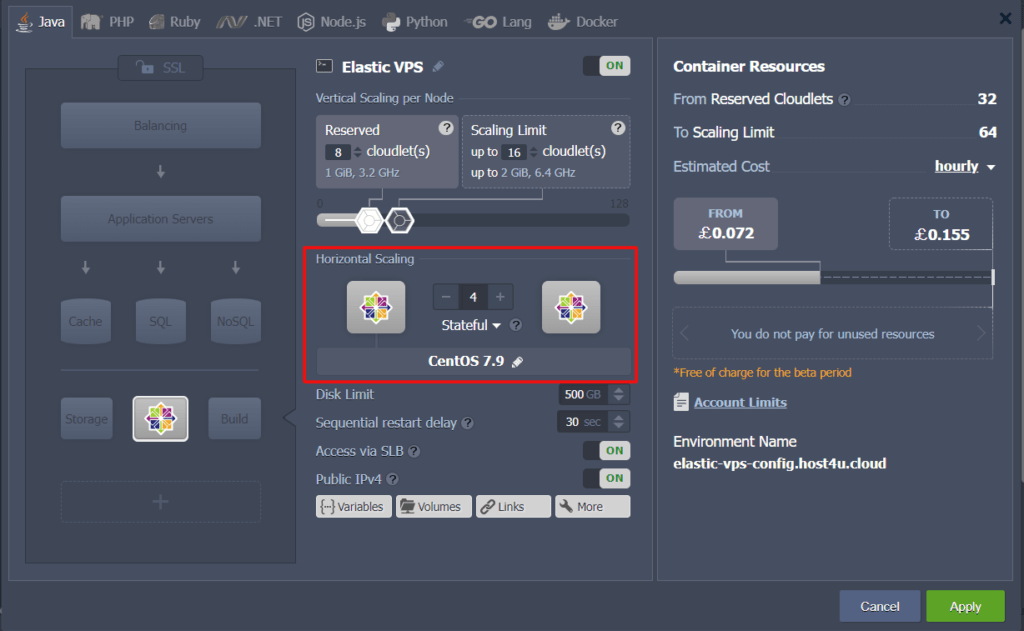Increase the horizontal node count
The width and height of the screenshot is (1024, 631).
coord(500,297)
